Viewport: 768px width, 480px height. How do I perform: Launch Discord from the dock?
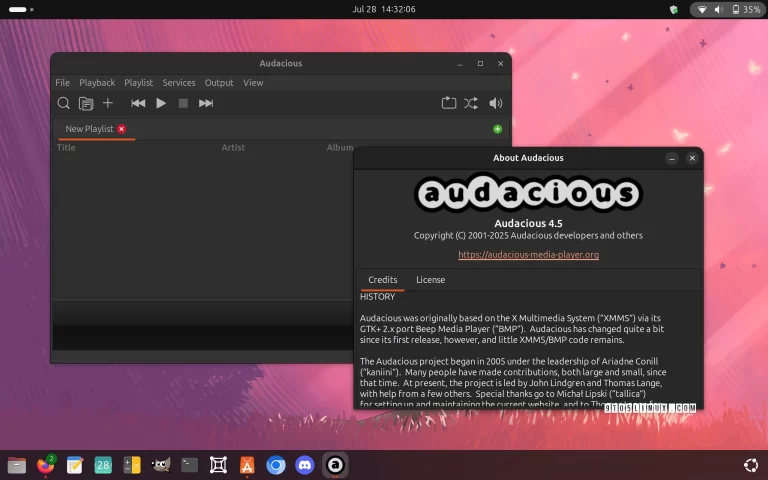305,465
